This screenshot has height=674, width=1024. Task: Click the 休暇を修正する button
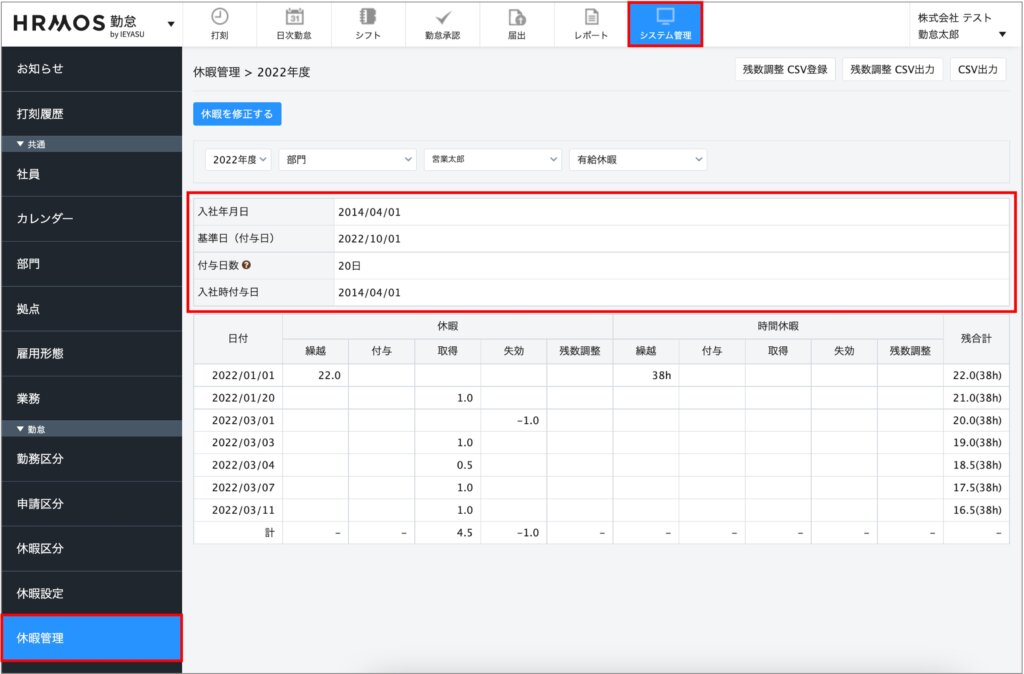237,114
